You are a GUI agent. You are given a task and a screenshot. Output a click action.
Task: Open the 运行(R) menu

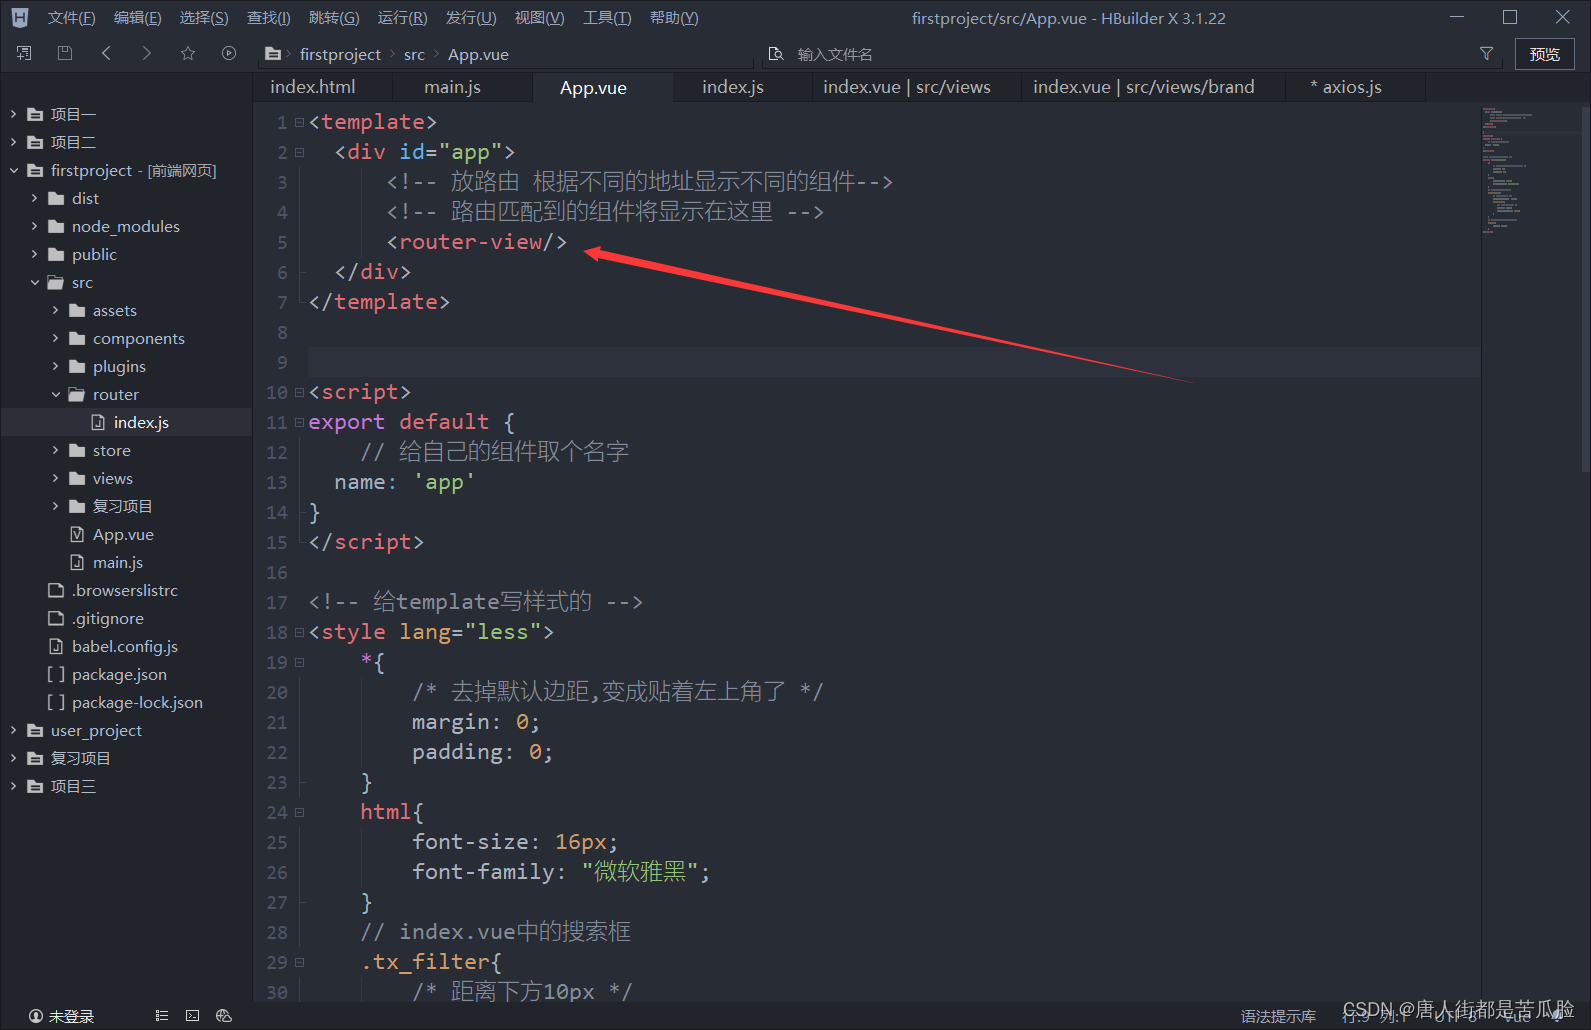pos(402,18)
